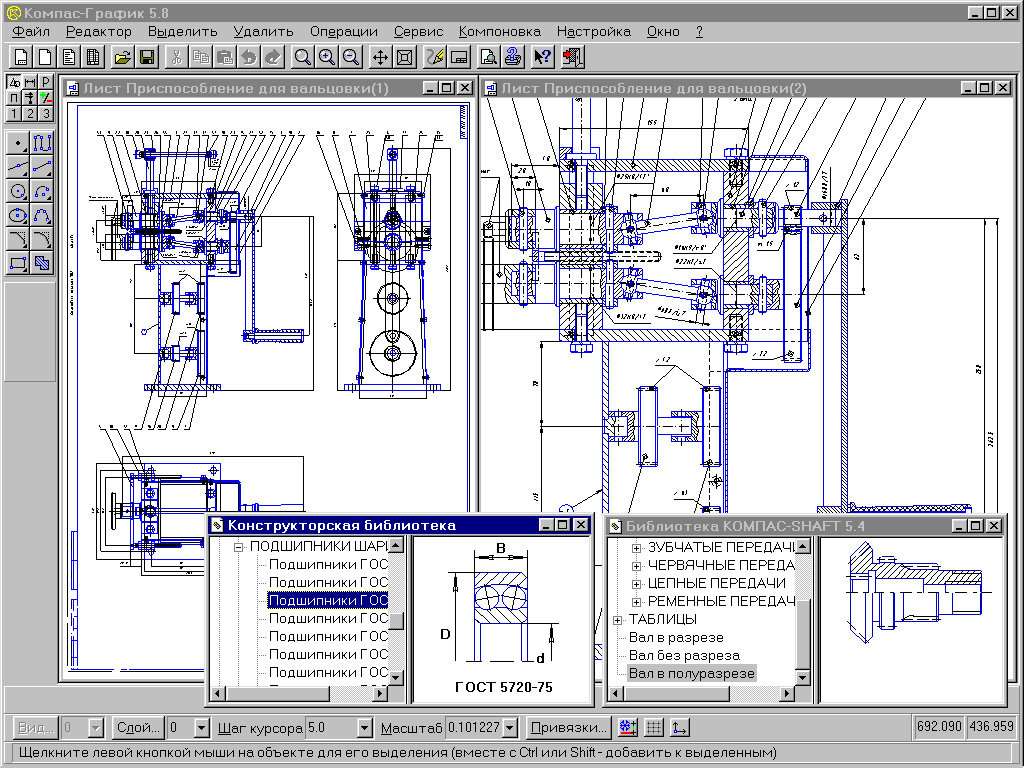
Task: Expand ТАБЛИЦЫ tree node
Action: click(617, 620)
